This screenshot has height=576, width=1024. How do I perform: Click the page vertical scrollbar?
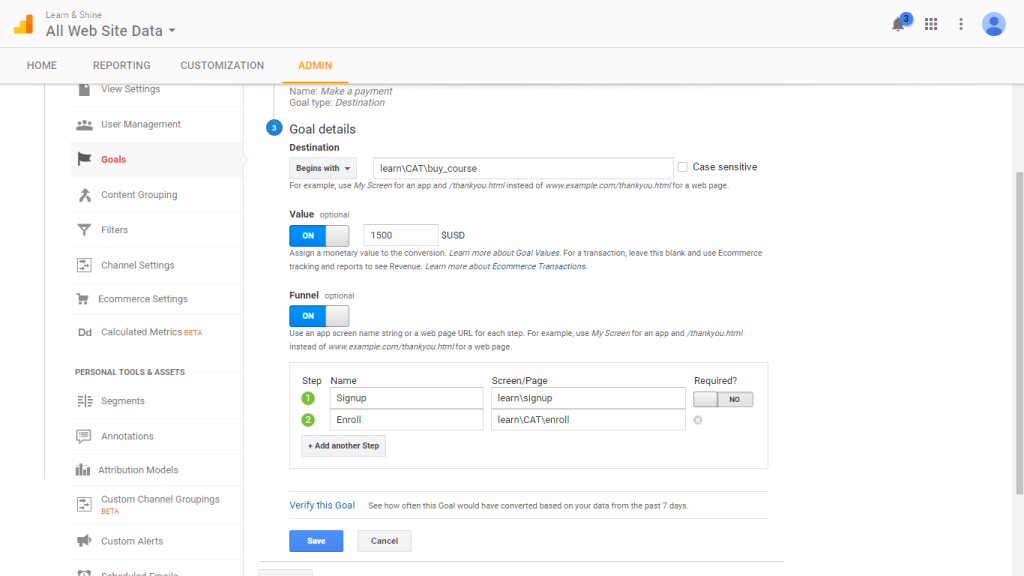1019,333
